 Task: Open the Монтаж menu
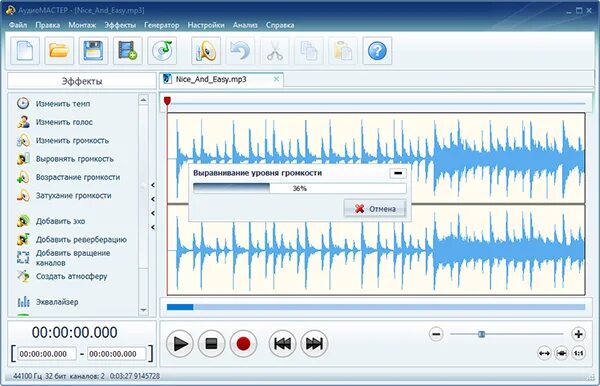click(x=82, y=25)
